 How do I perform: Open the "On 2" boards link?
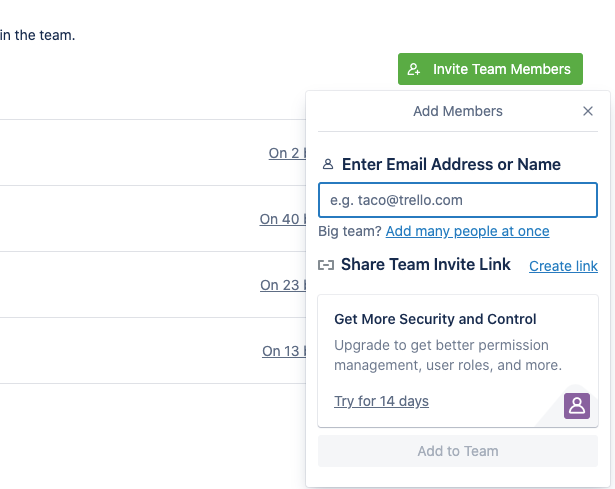tap(285, 153)
